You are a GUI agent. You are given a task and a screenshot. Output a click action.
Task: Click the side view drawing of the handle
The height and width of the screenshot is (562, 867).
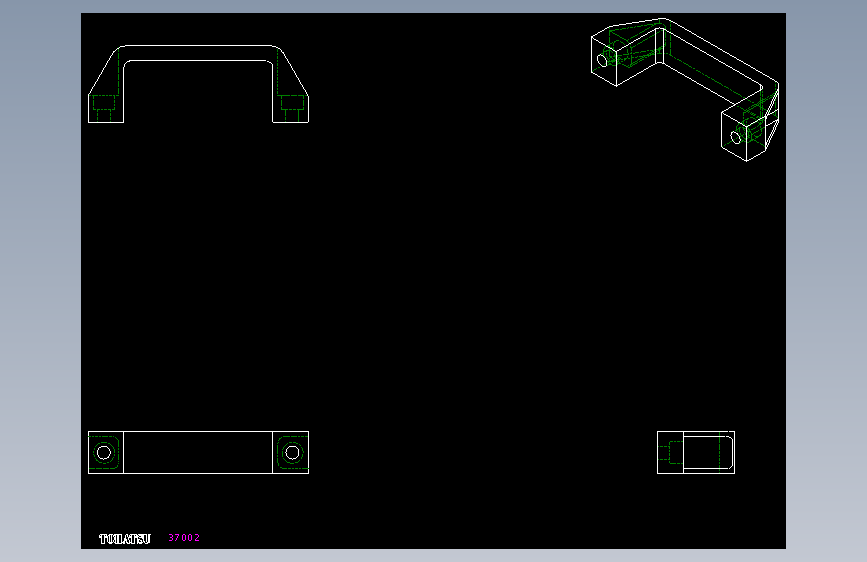click(696, 452)
